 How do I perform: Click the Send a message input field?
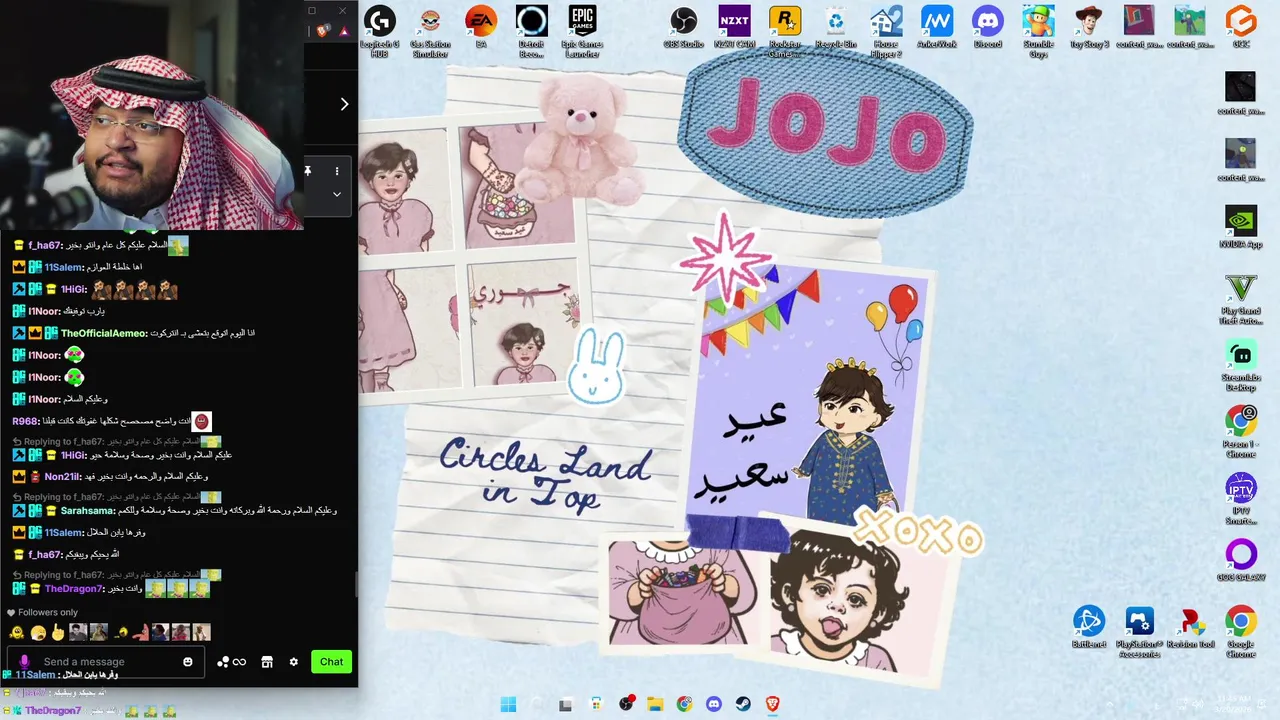click(x=105, y=661)
